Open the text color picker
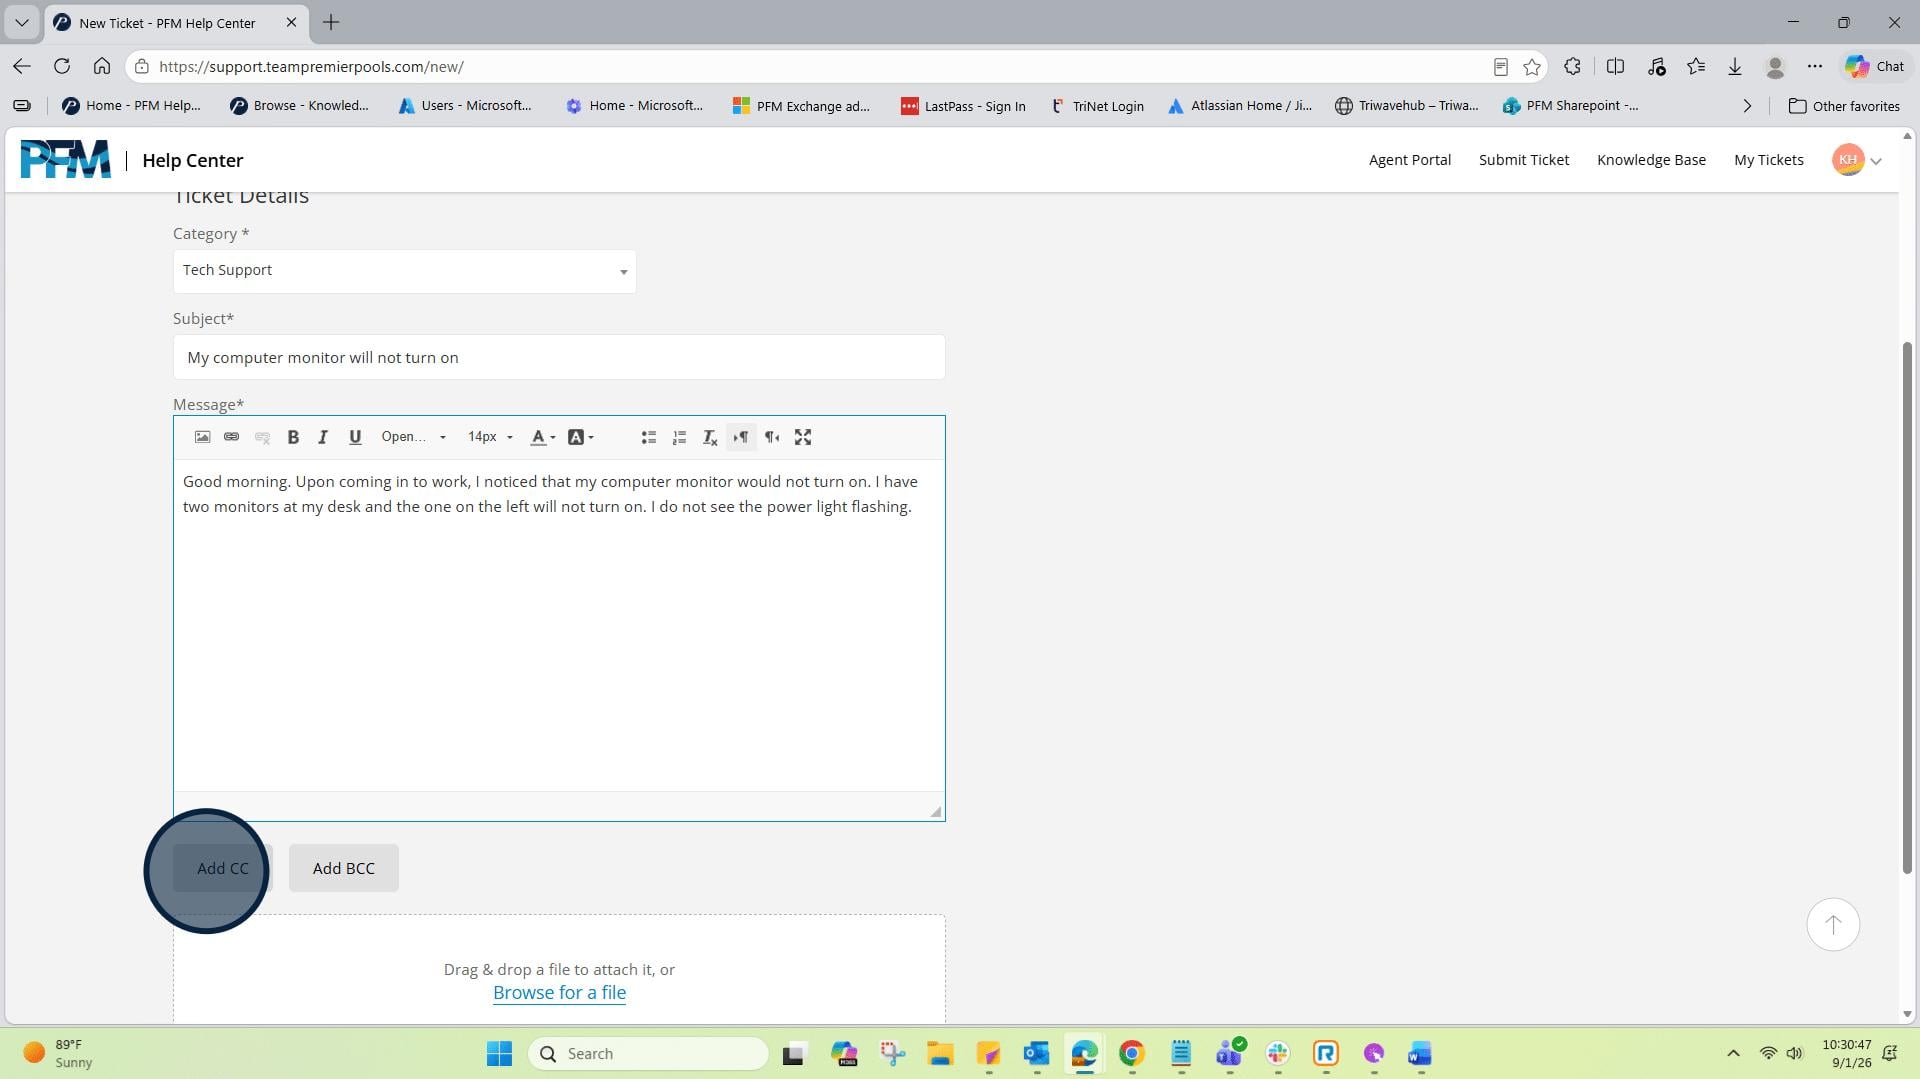Image resolution: width=1920 pixels, height=1079 pixels. 543,437
